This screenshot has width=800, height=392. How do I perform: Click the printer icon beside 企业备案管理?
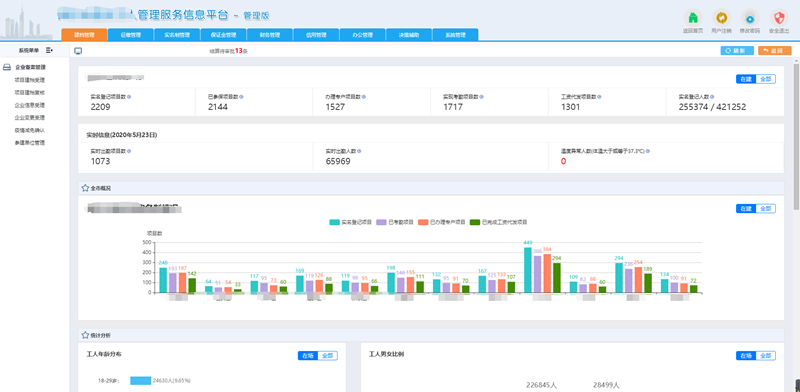click(7, 67)
